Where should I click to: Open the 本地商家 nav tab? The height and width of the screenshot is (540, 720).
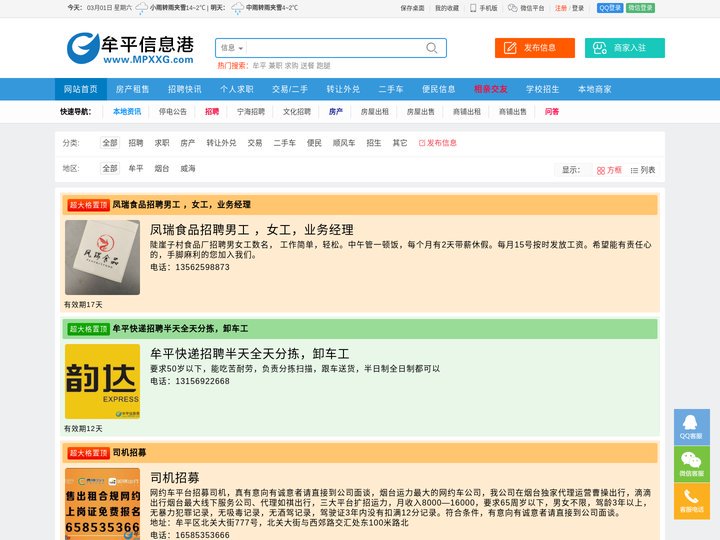point(595,89)
